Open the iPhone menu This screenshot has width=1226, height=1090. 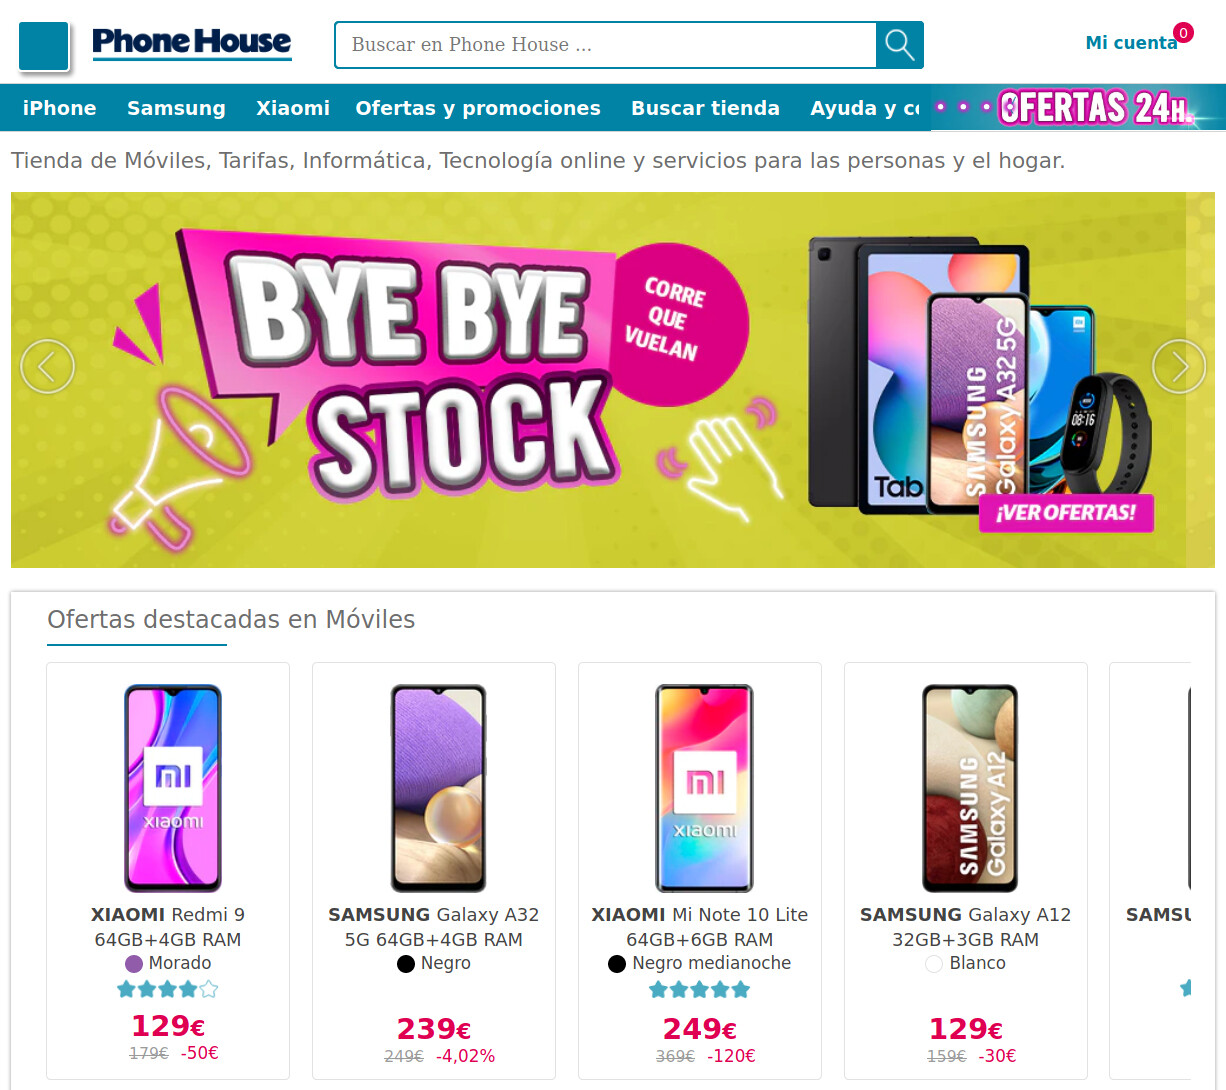click(x=59, y=108)
